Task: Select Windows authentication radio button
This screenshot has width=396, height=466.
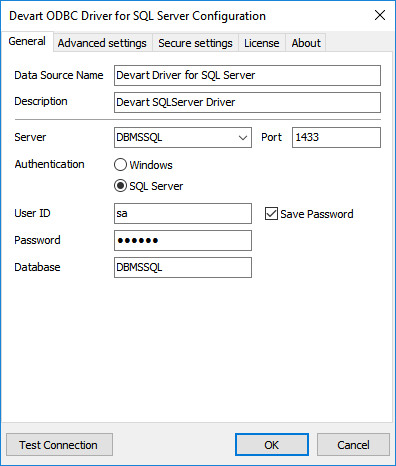Action: pyautogui.click(x=120, y=165)
